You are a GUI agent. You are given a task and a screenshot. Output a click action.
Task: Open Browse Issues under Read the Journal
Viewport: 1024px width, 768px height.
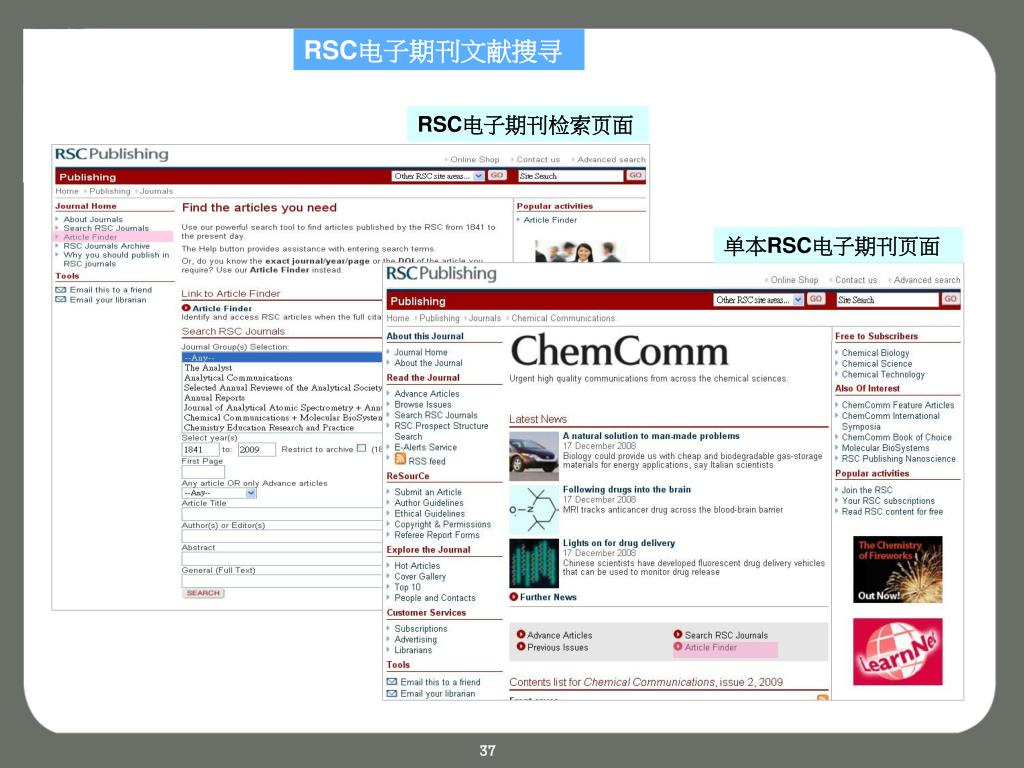click(423, 404)
